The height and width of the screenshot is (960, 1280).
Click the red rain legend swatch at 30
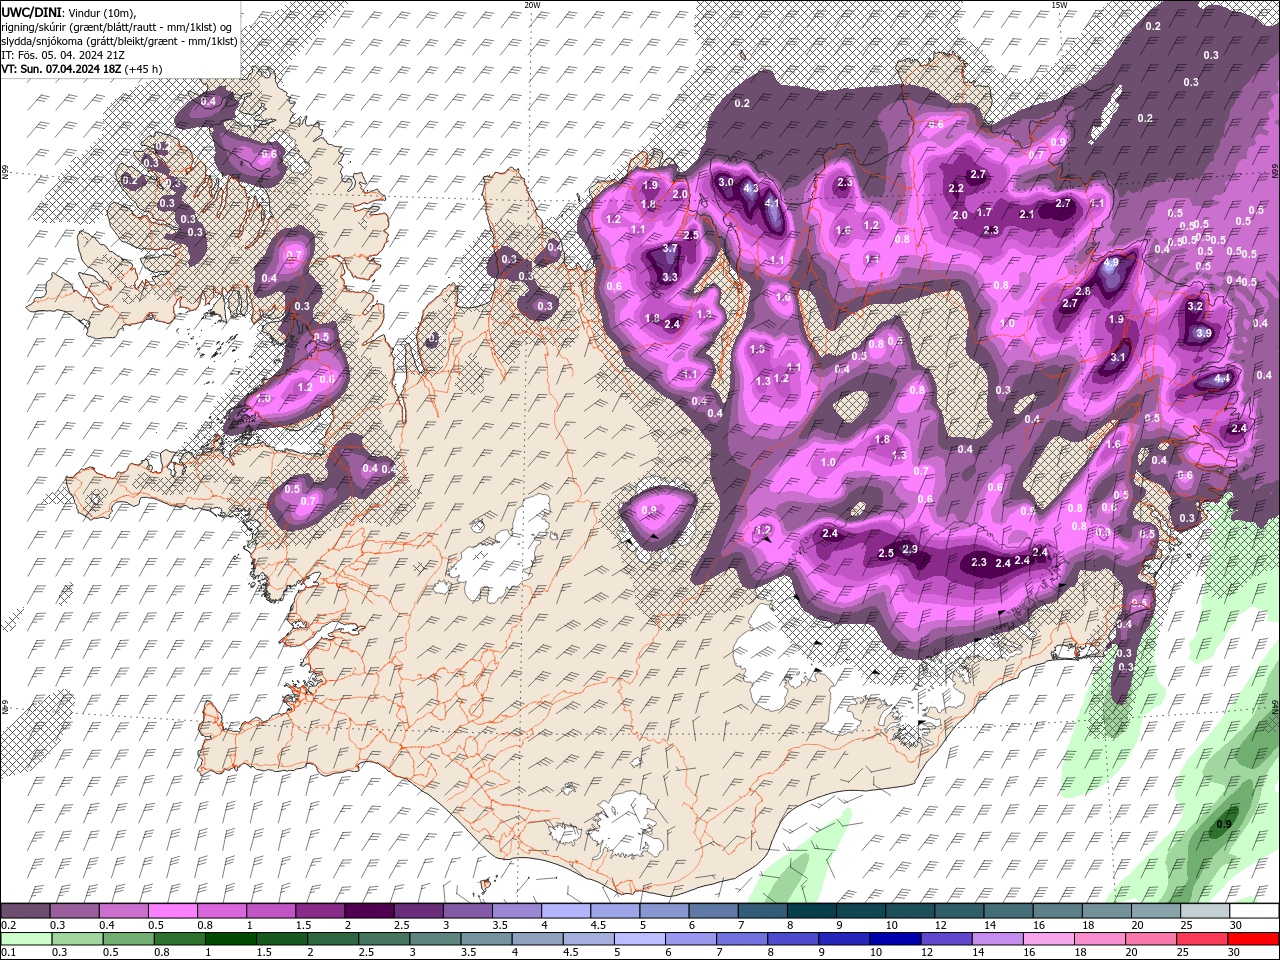coord(1254,939)
